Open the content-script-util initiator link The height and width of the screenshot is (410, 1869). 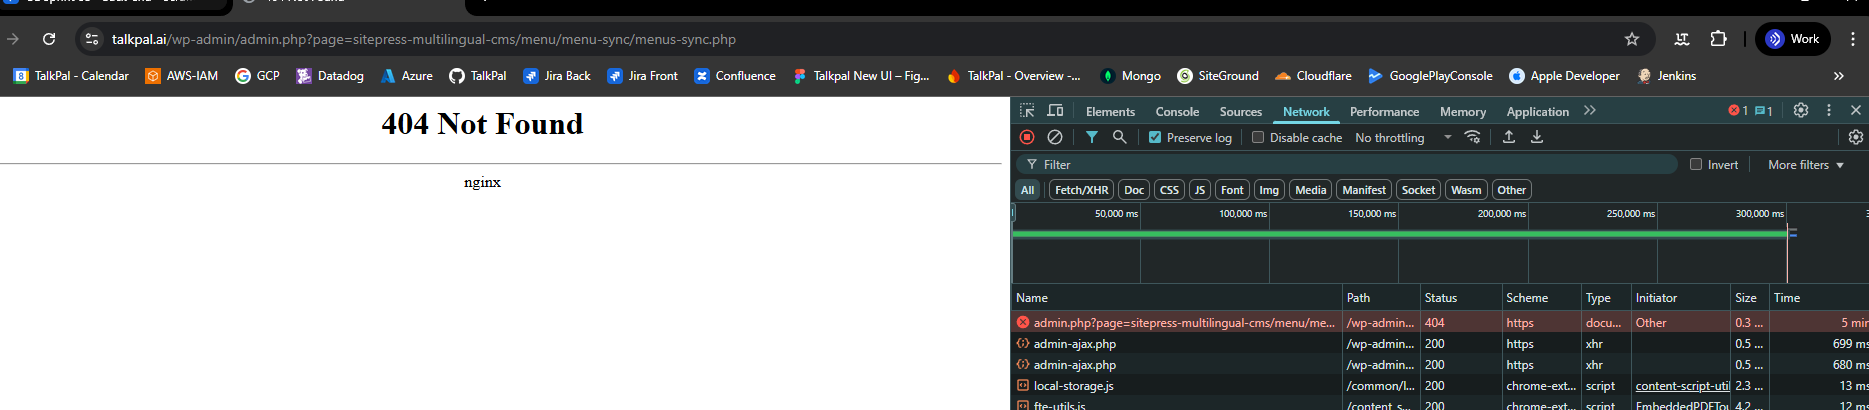(1682, 386)
